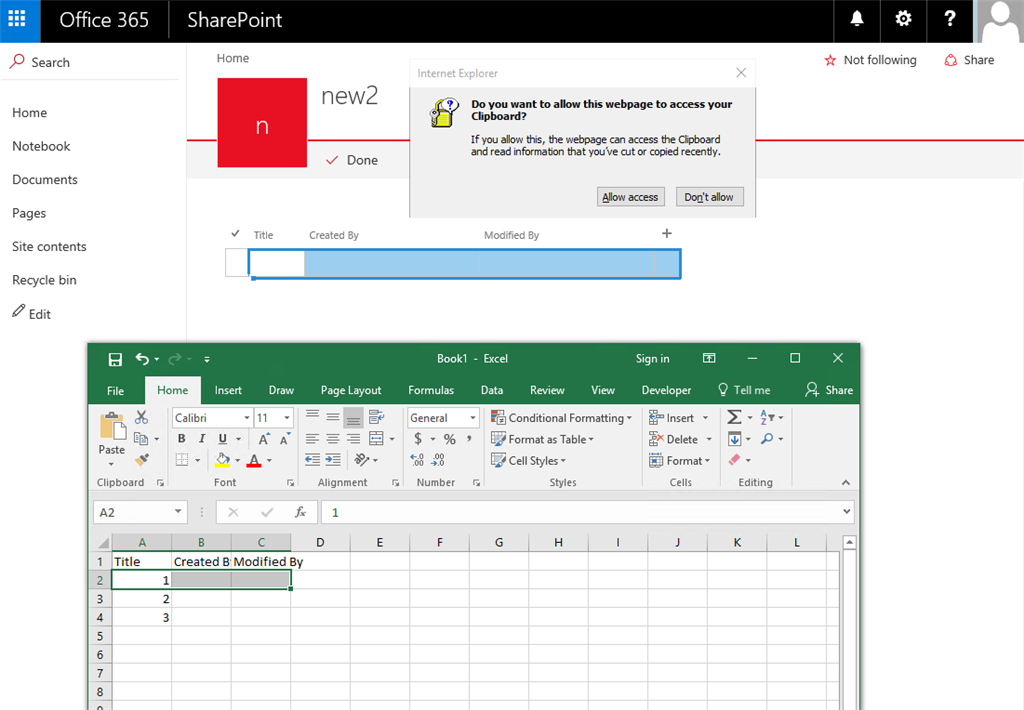
Task: Toggle Italic formatting in Excel
Action: [x=202, y=439]
